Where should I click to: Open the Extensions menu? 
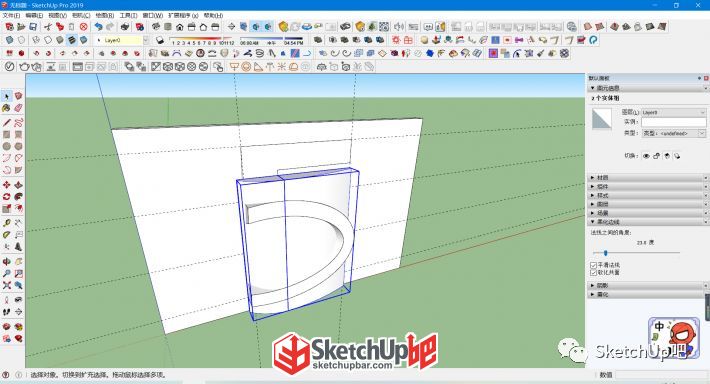[183, 15]
